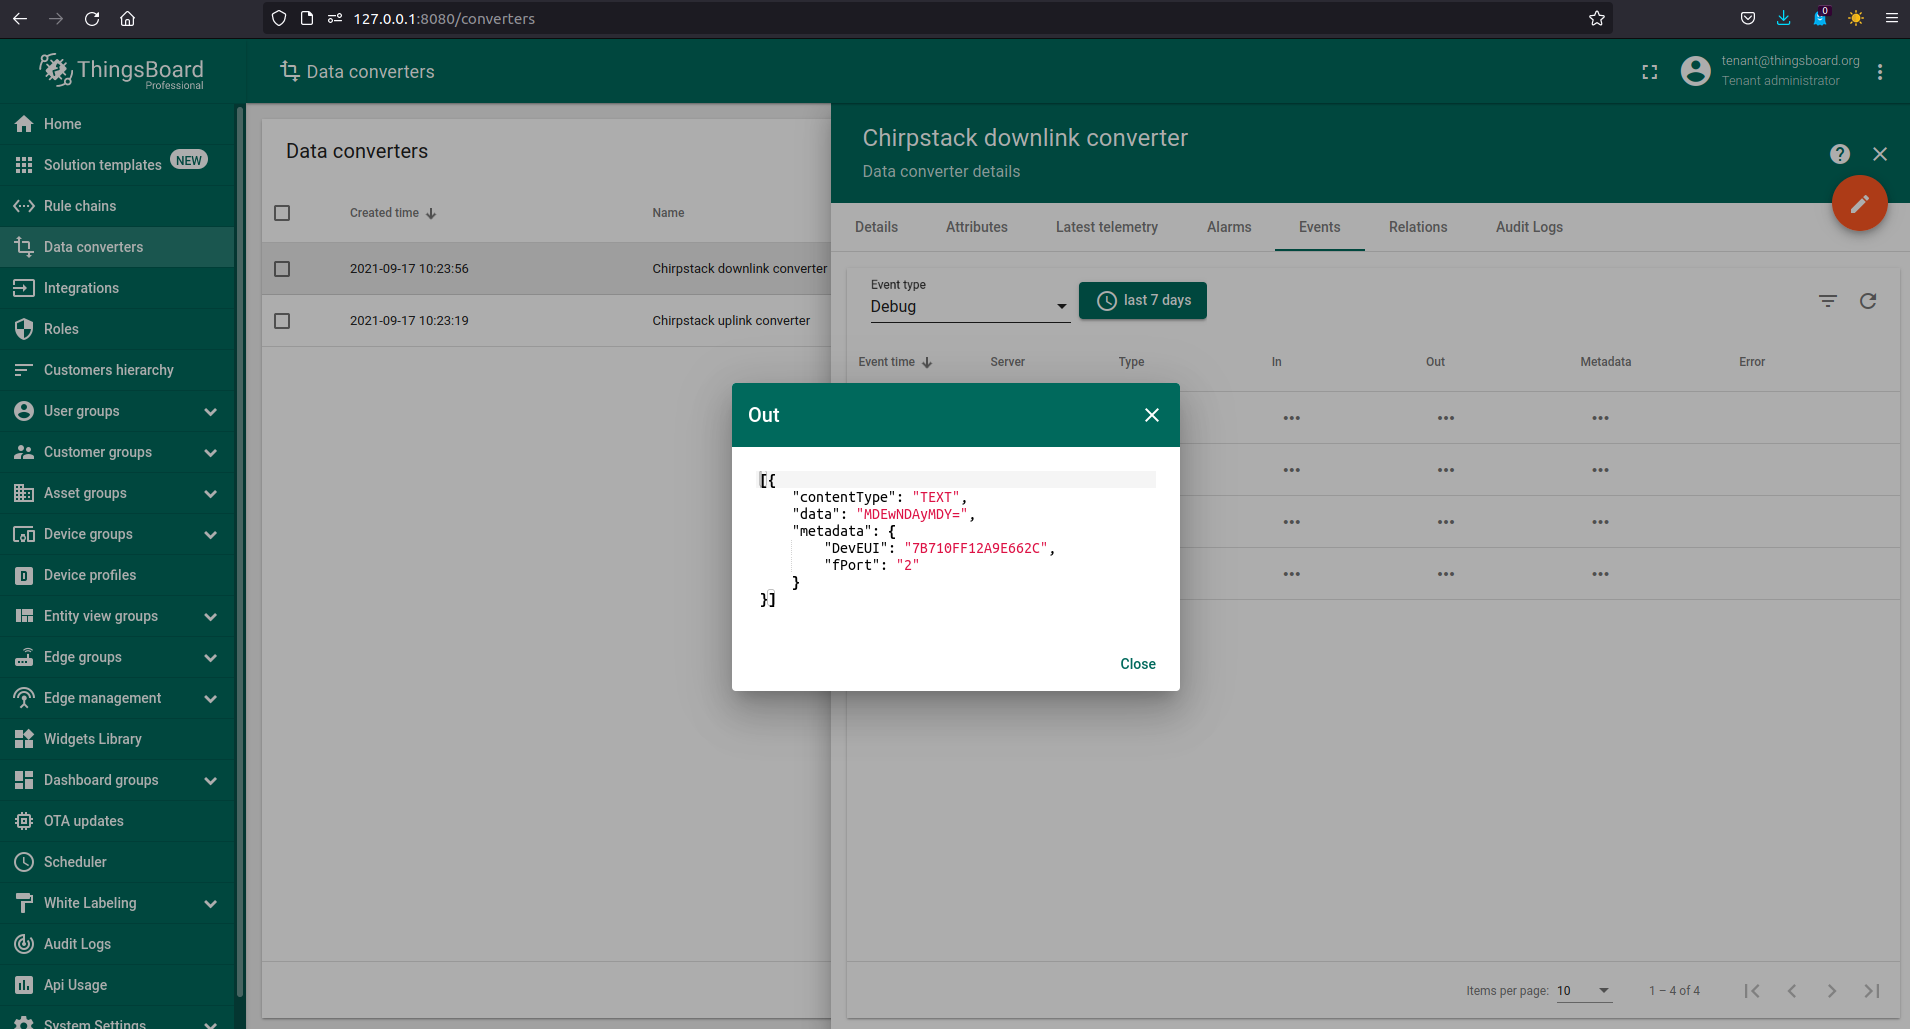This screenshot has width=1910, height=1029.
Task: Bookmark this page with star icon
Action: tap(1597, 18)
